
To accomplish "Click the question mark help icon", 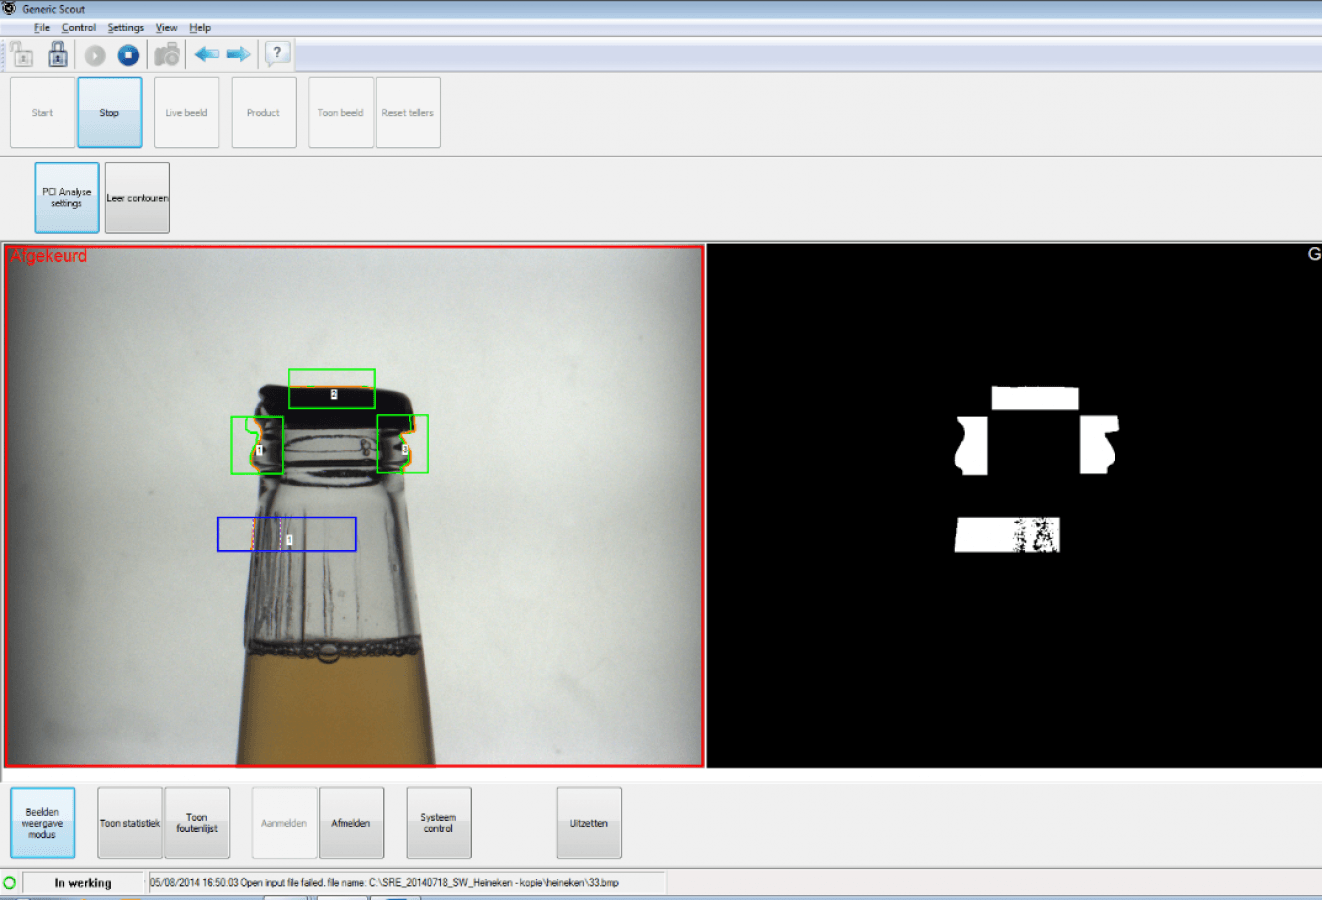I will (277, 54).
